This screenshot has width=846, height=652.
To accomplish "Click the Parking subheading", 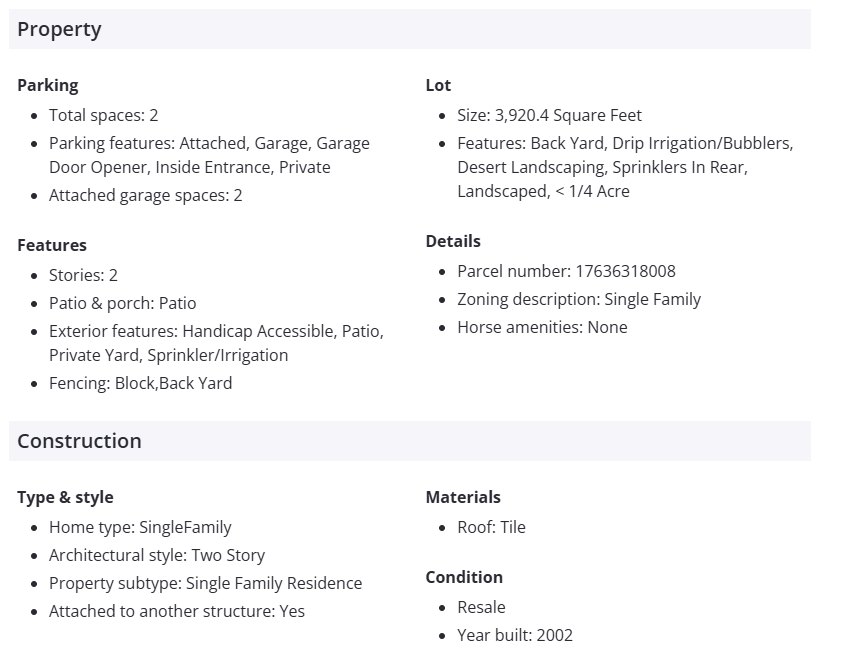I will tap(47, 85).
